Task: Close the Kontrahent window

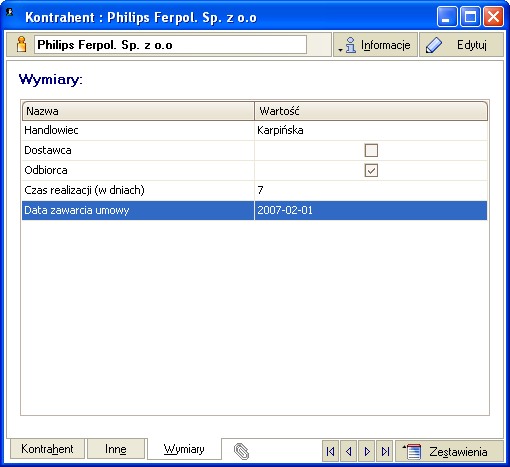Action: point(494,16)
